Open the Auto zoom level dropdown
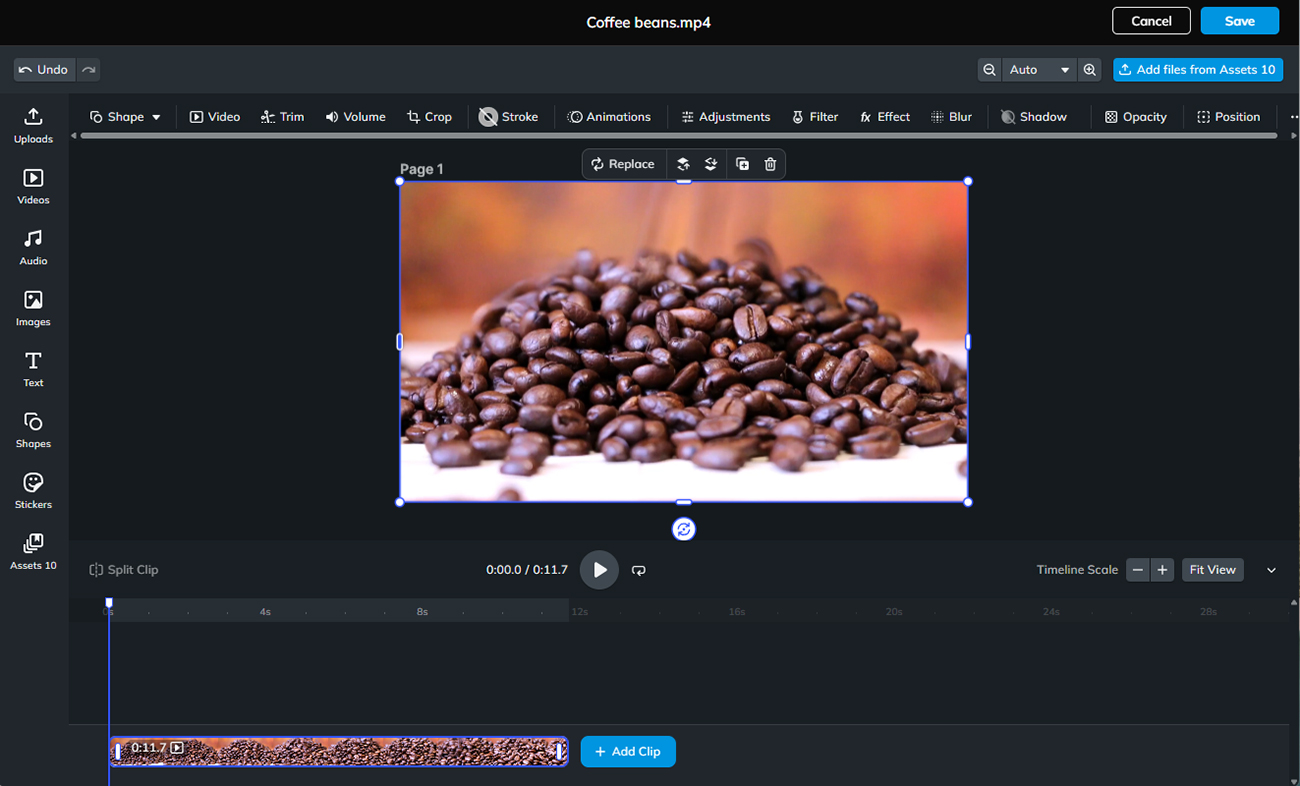The width and height of the screenshot is (1300, 786). point(1038,70)
